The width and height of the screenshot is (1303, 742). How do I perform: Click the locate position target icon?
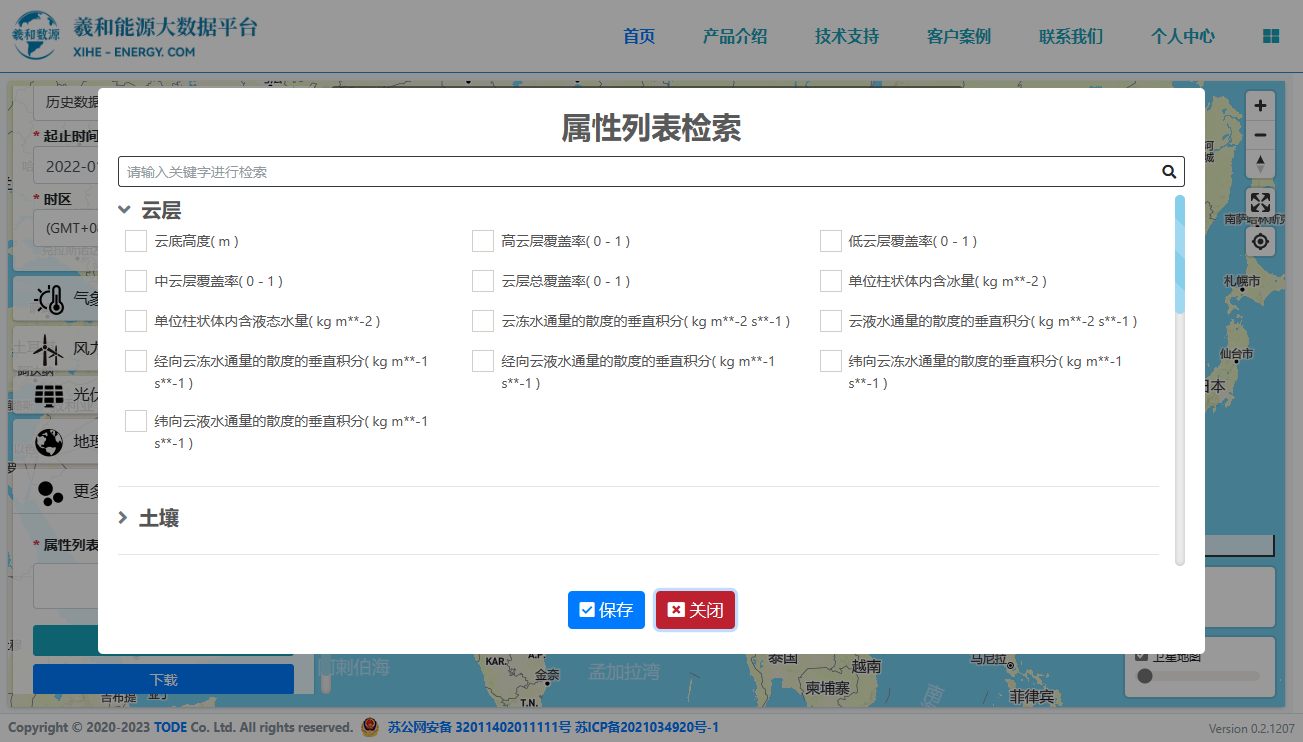1260,241
